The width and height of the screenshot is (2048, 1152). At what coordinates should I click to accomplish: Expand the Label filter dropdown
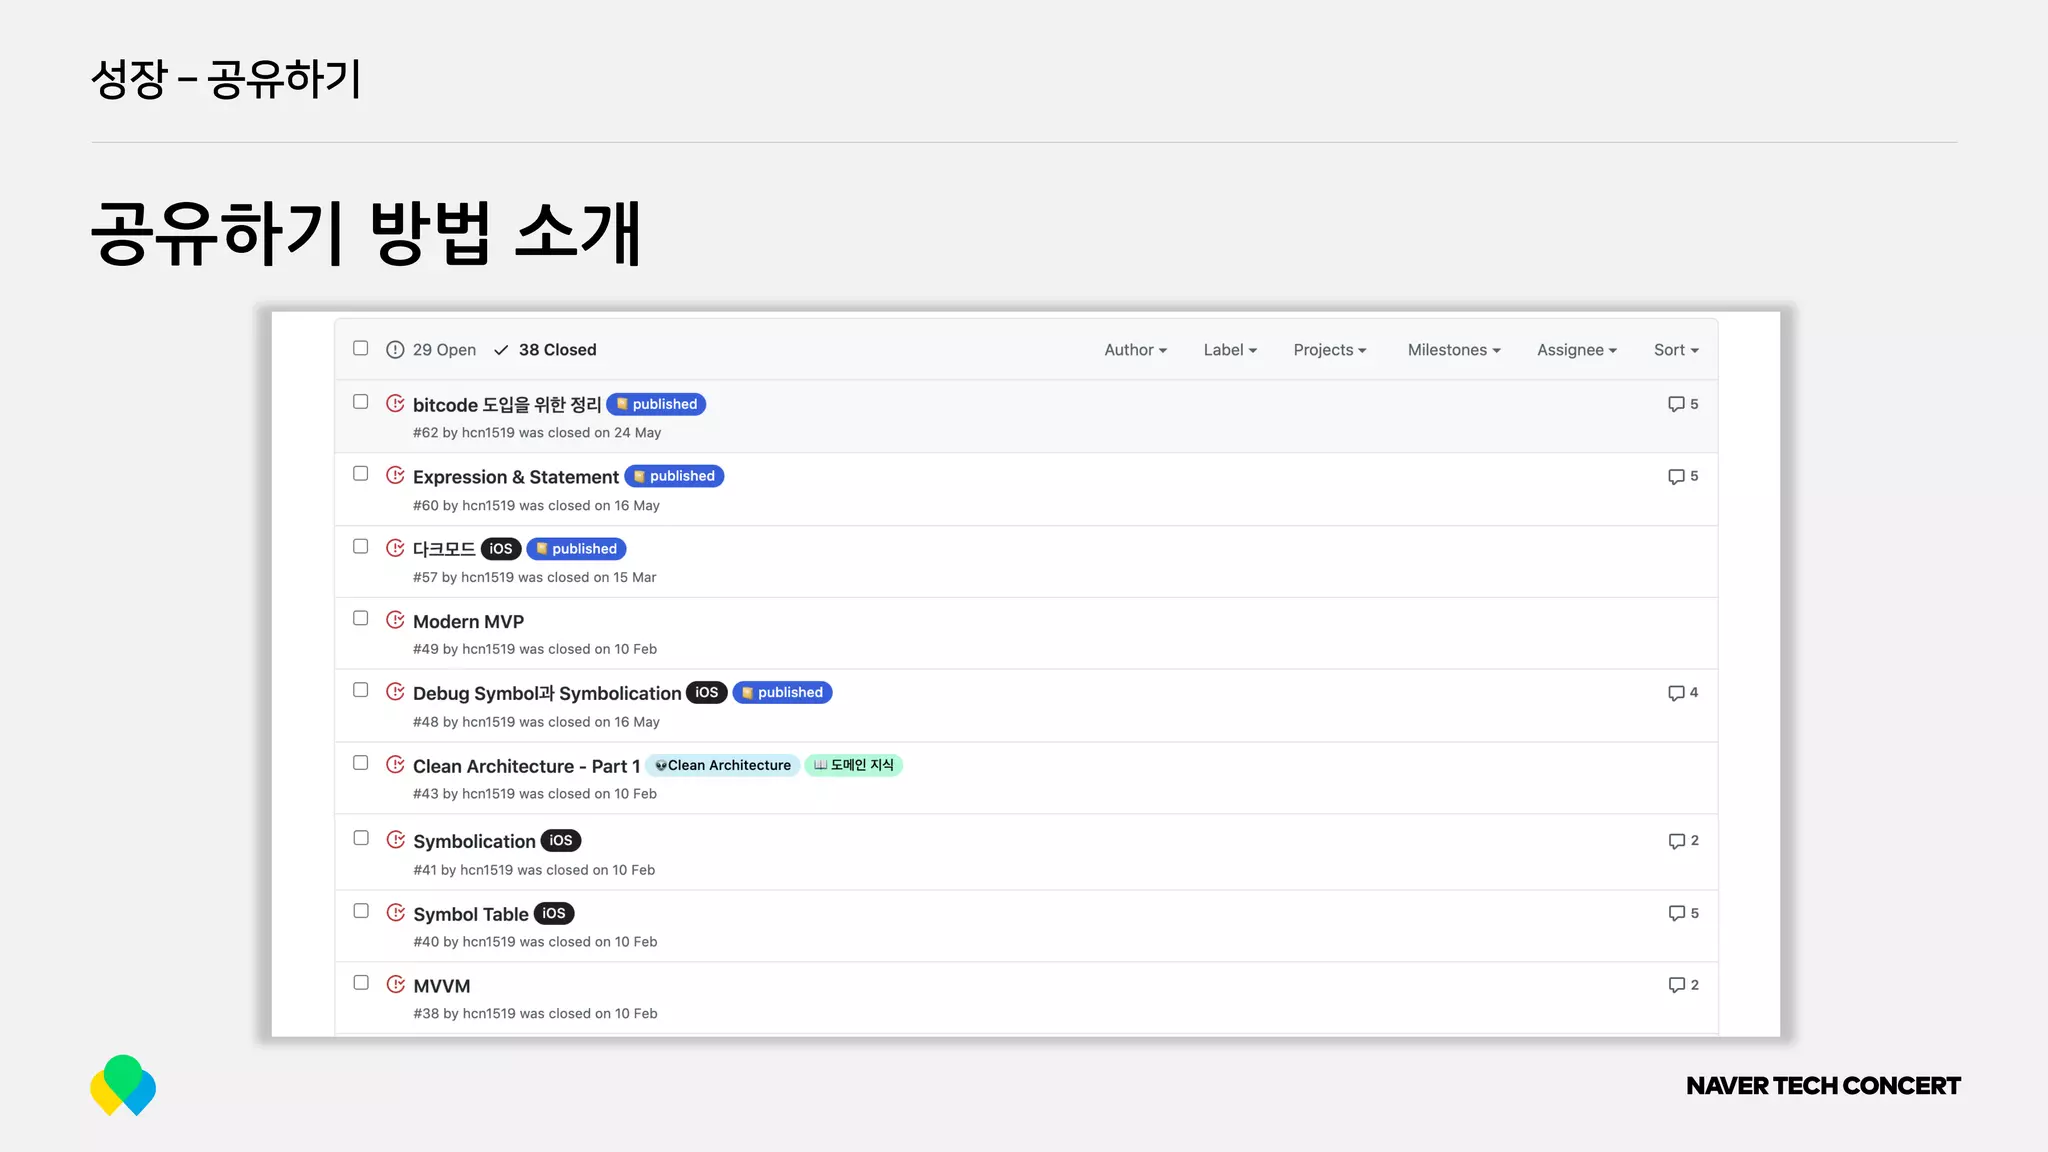pos(1229,350)
